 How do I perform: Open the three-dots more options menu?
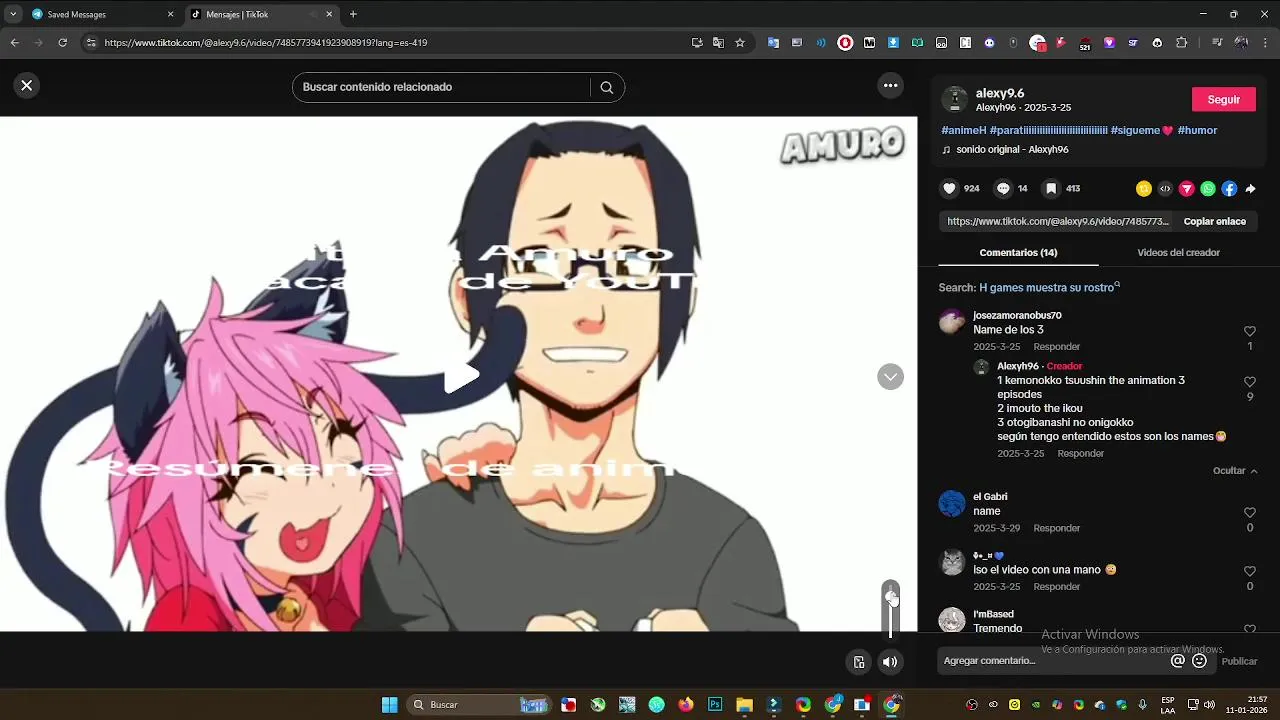[890, 86]
